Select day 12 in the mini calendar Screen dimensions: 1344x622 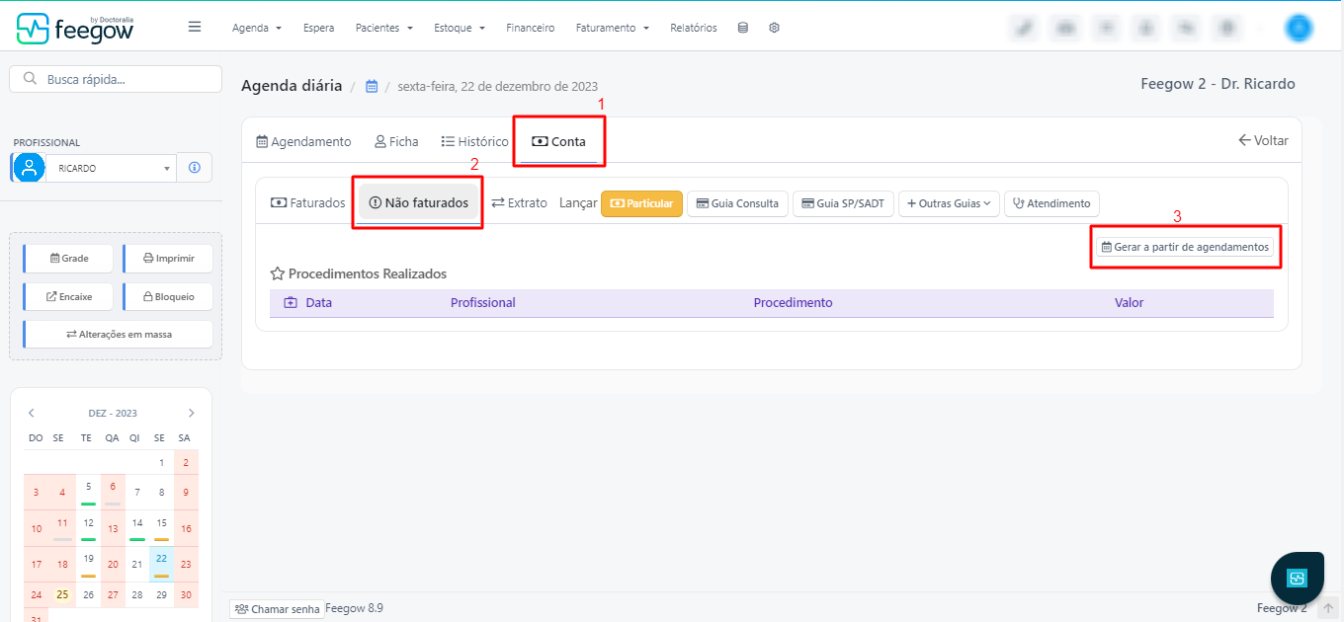[88, 526]
